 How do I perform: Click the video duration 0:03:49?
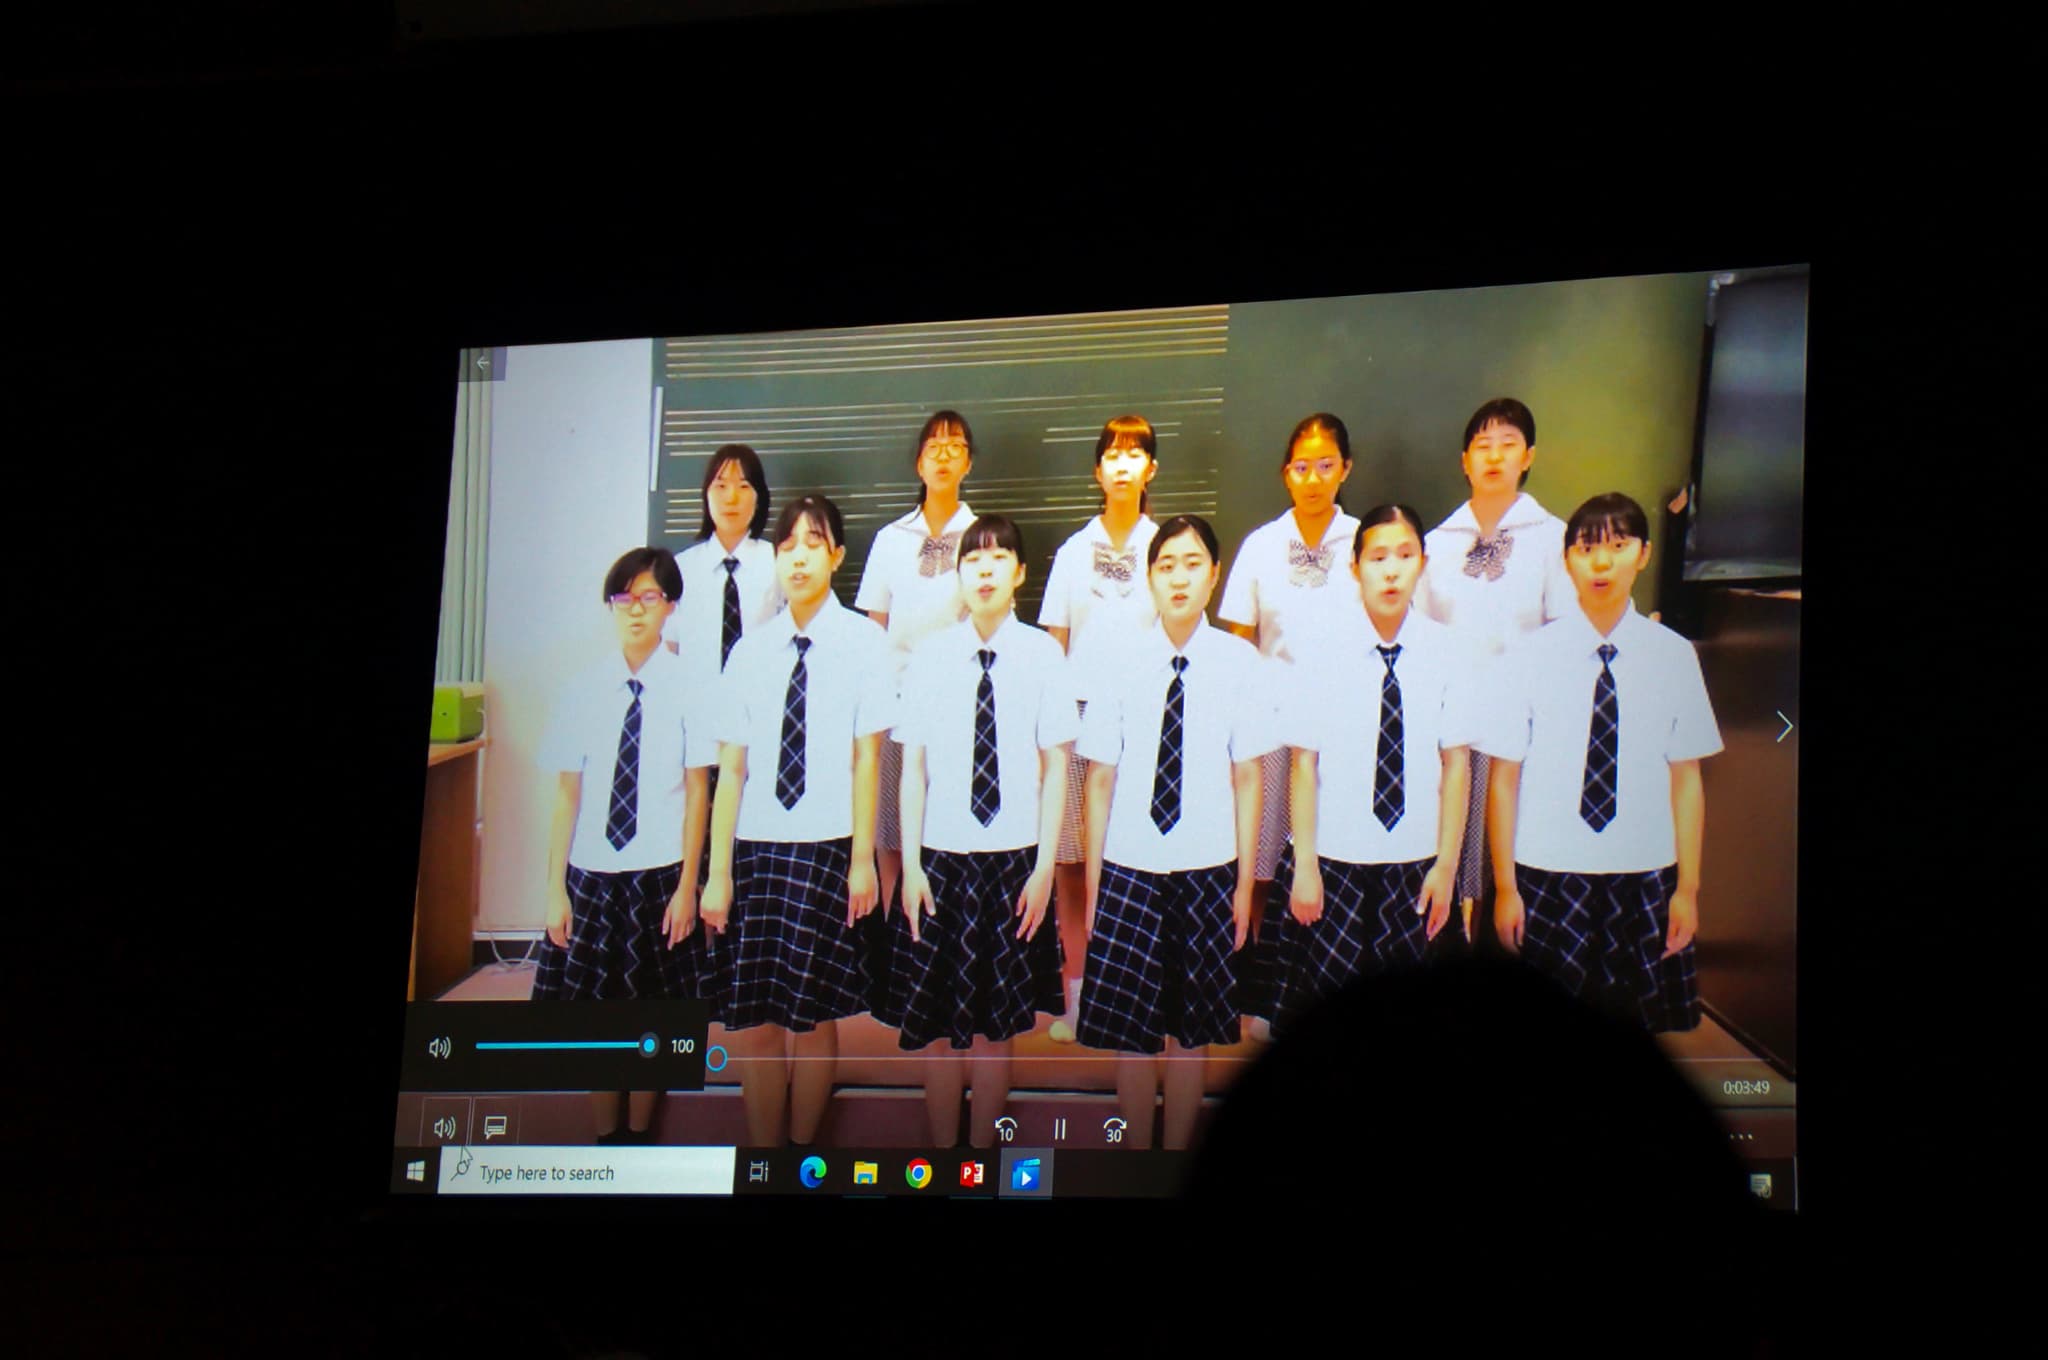click(x=1746, y=1087)
